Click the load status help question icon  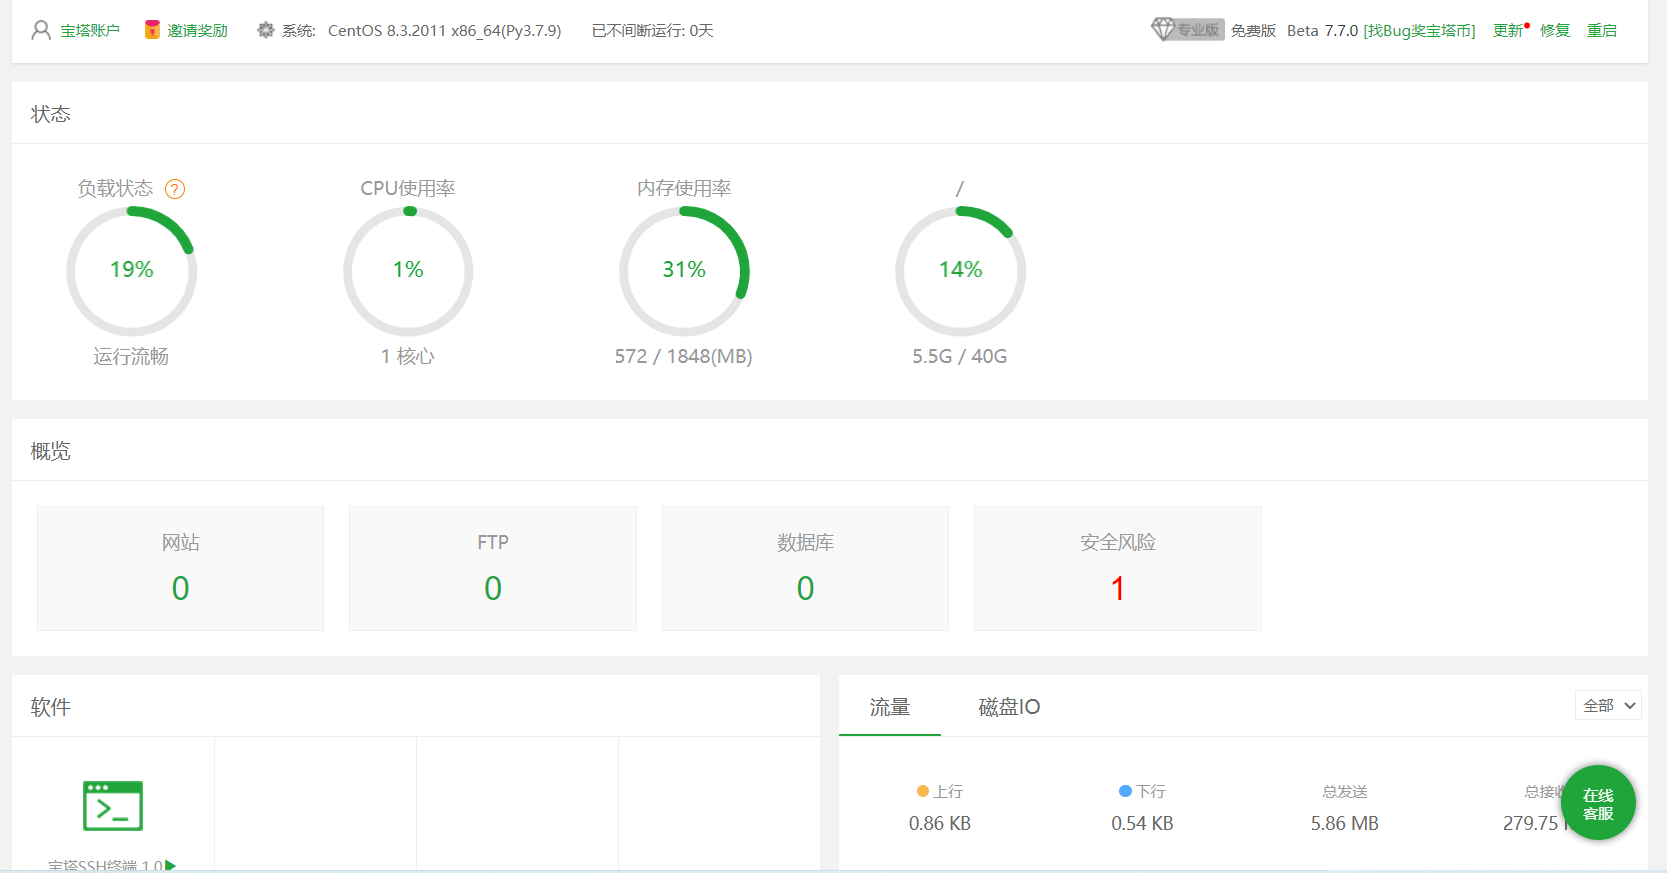click(175, 189)
